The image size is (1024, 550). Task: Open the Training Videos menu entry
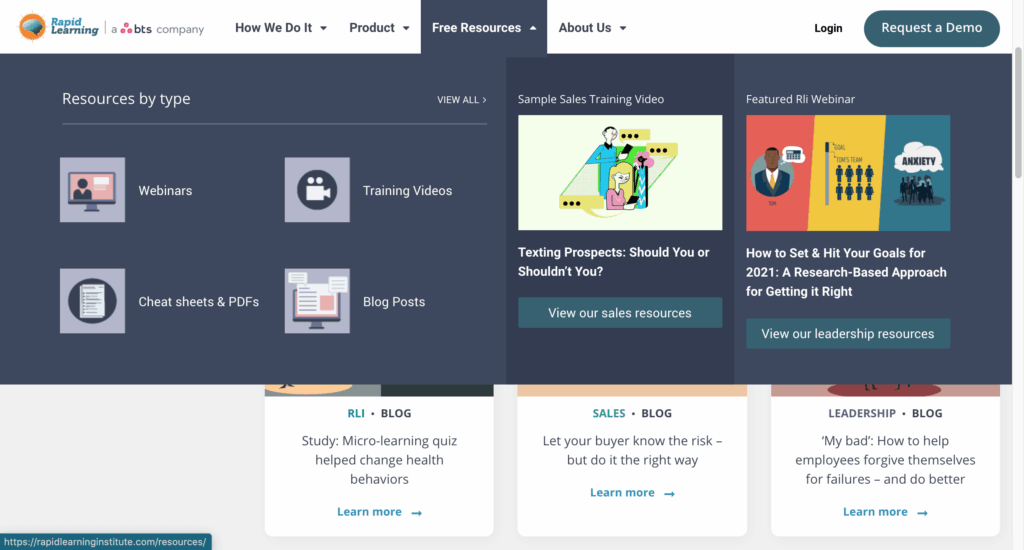tap(407, 191)
